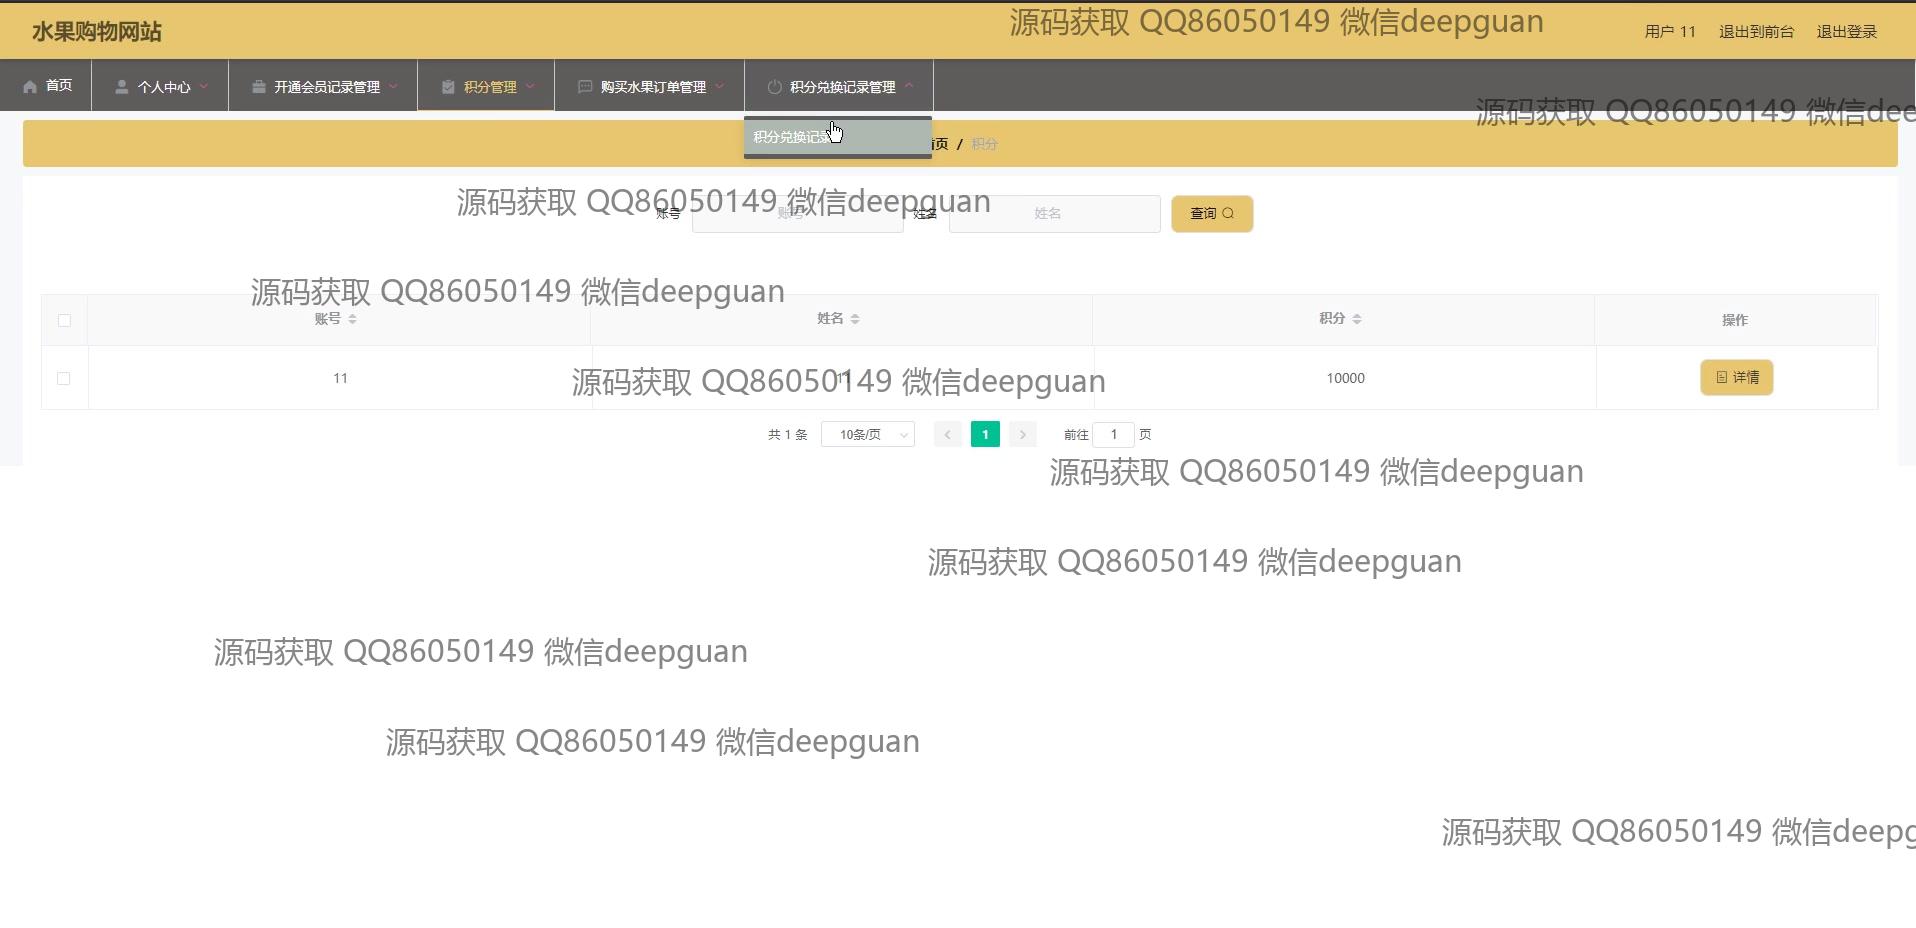Image resolution: width=1916 pixels, height=928 pixels.
Task: Click the person icon beside 个人中心
Action: 121,87
